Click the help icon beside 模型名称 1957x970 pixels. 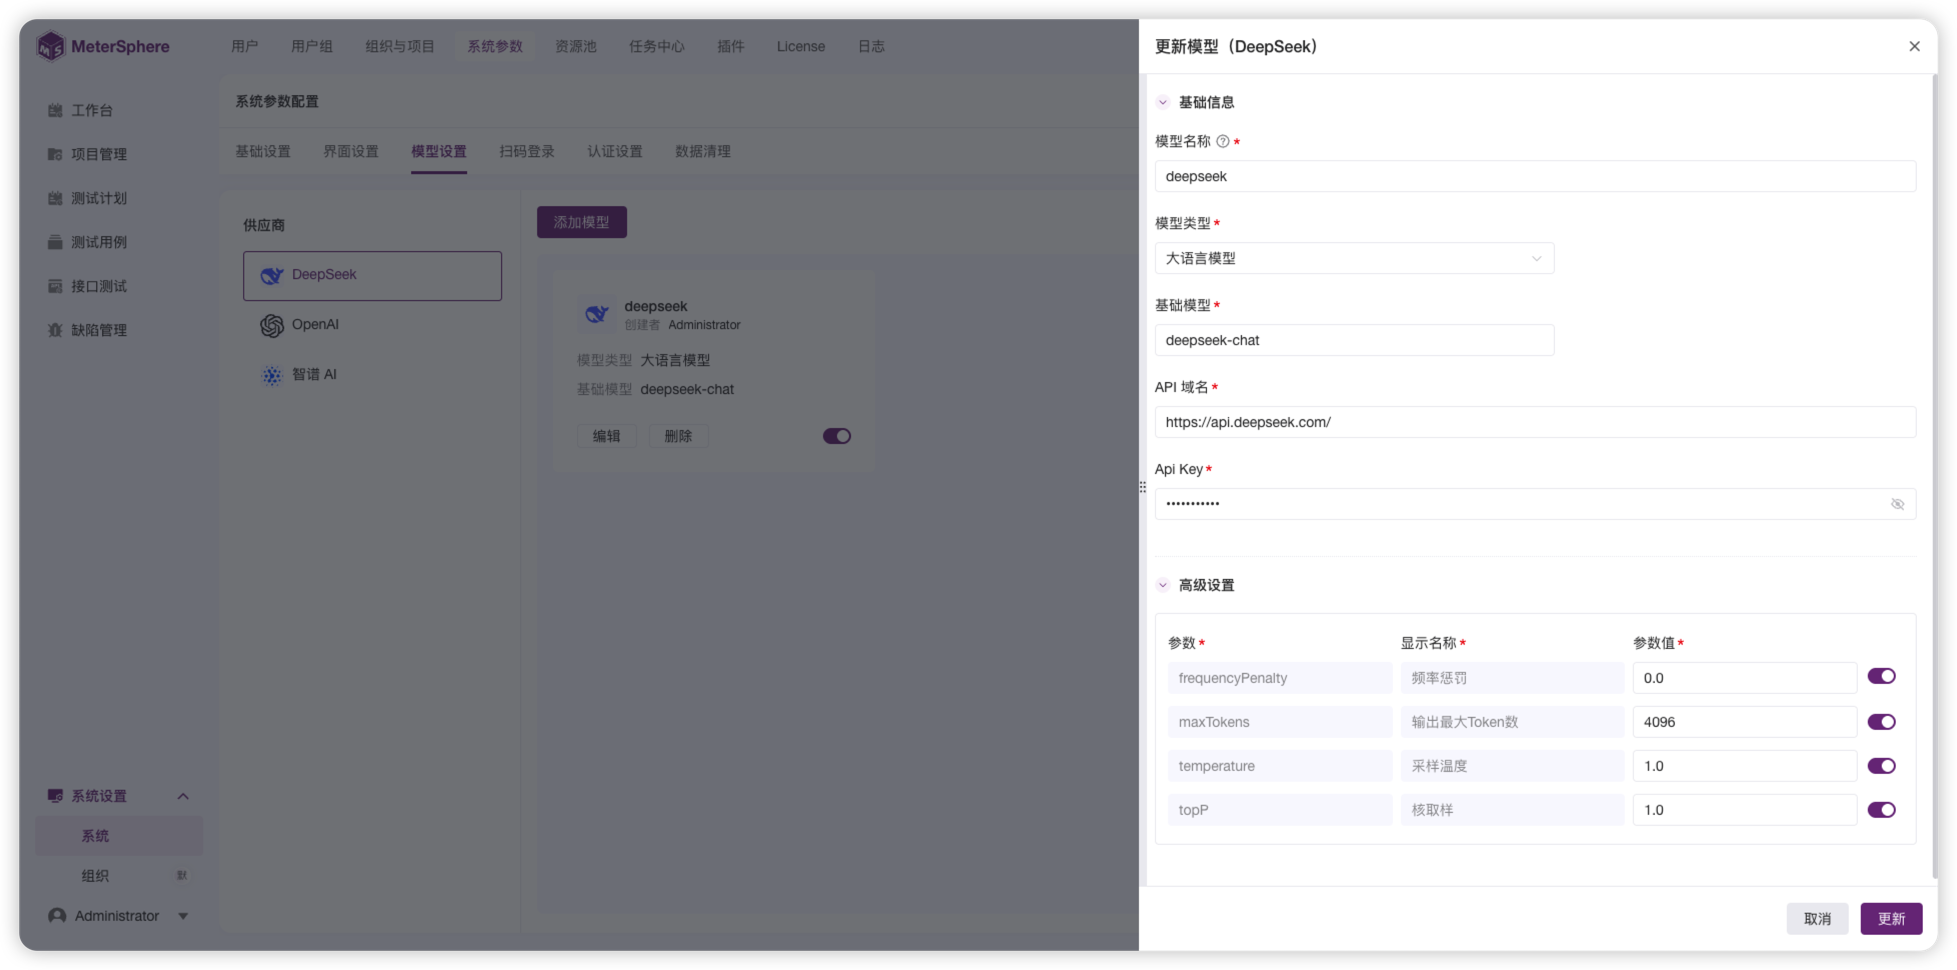pos(1222,142)
